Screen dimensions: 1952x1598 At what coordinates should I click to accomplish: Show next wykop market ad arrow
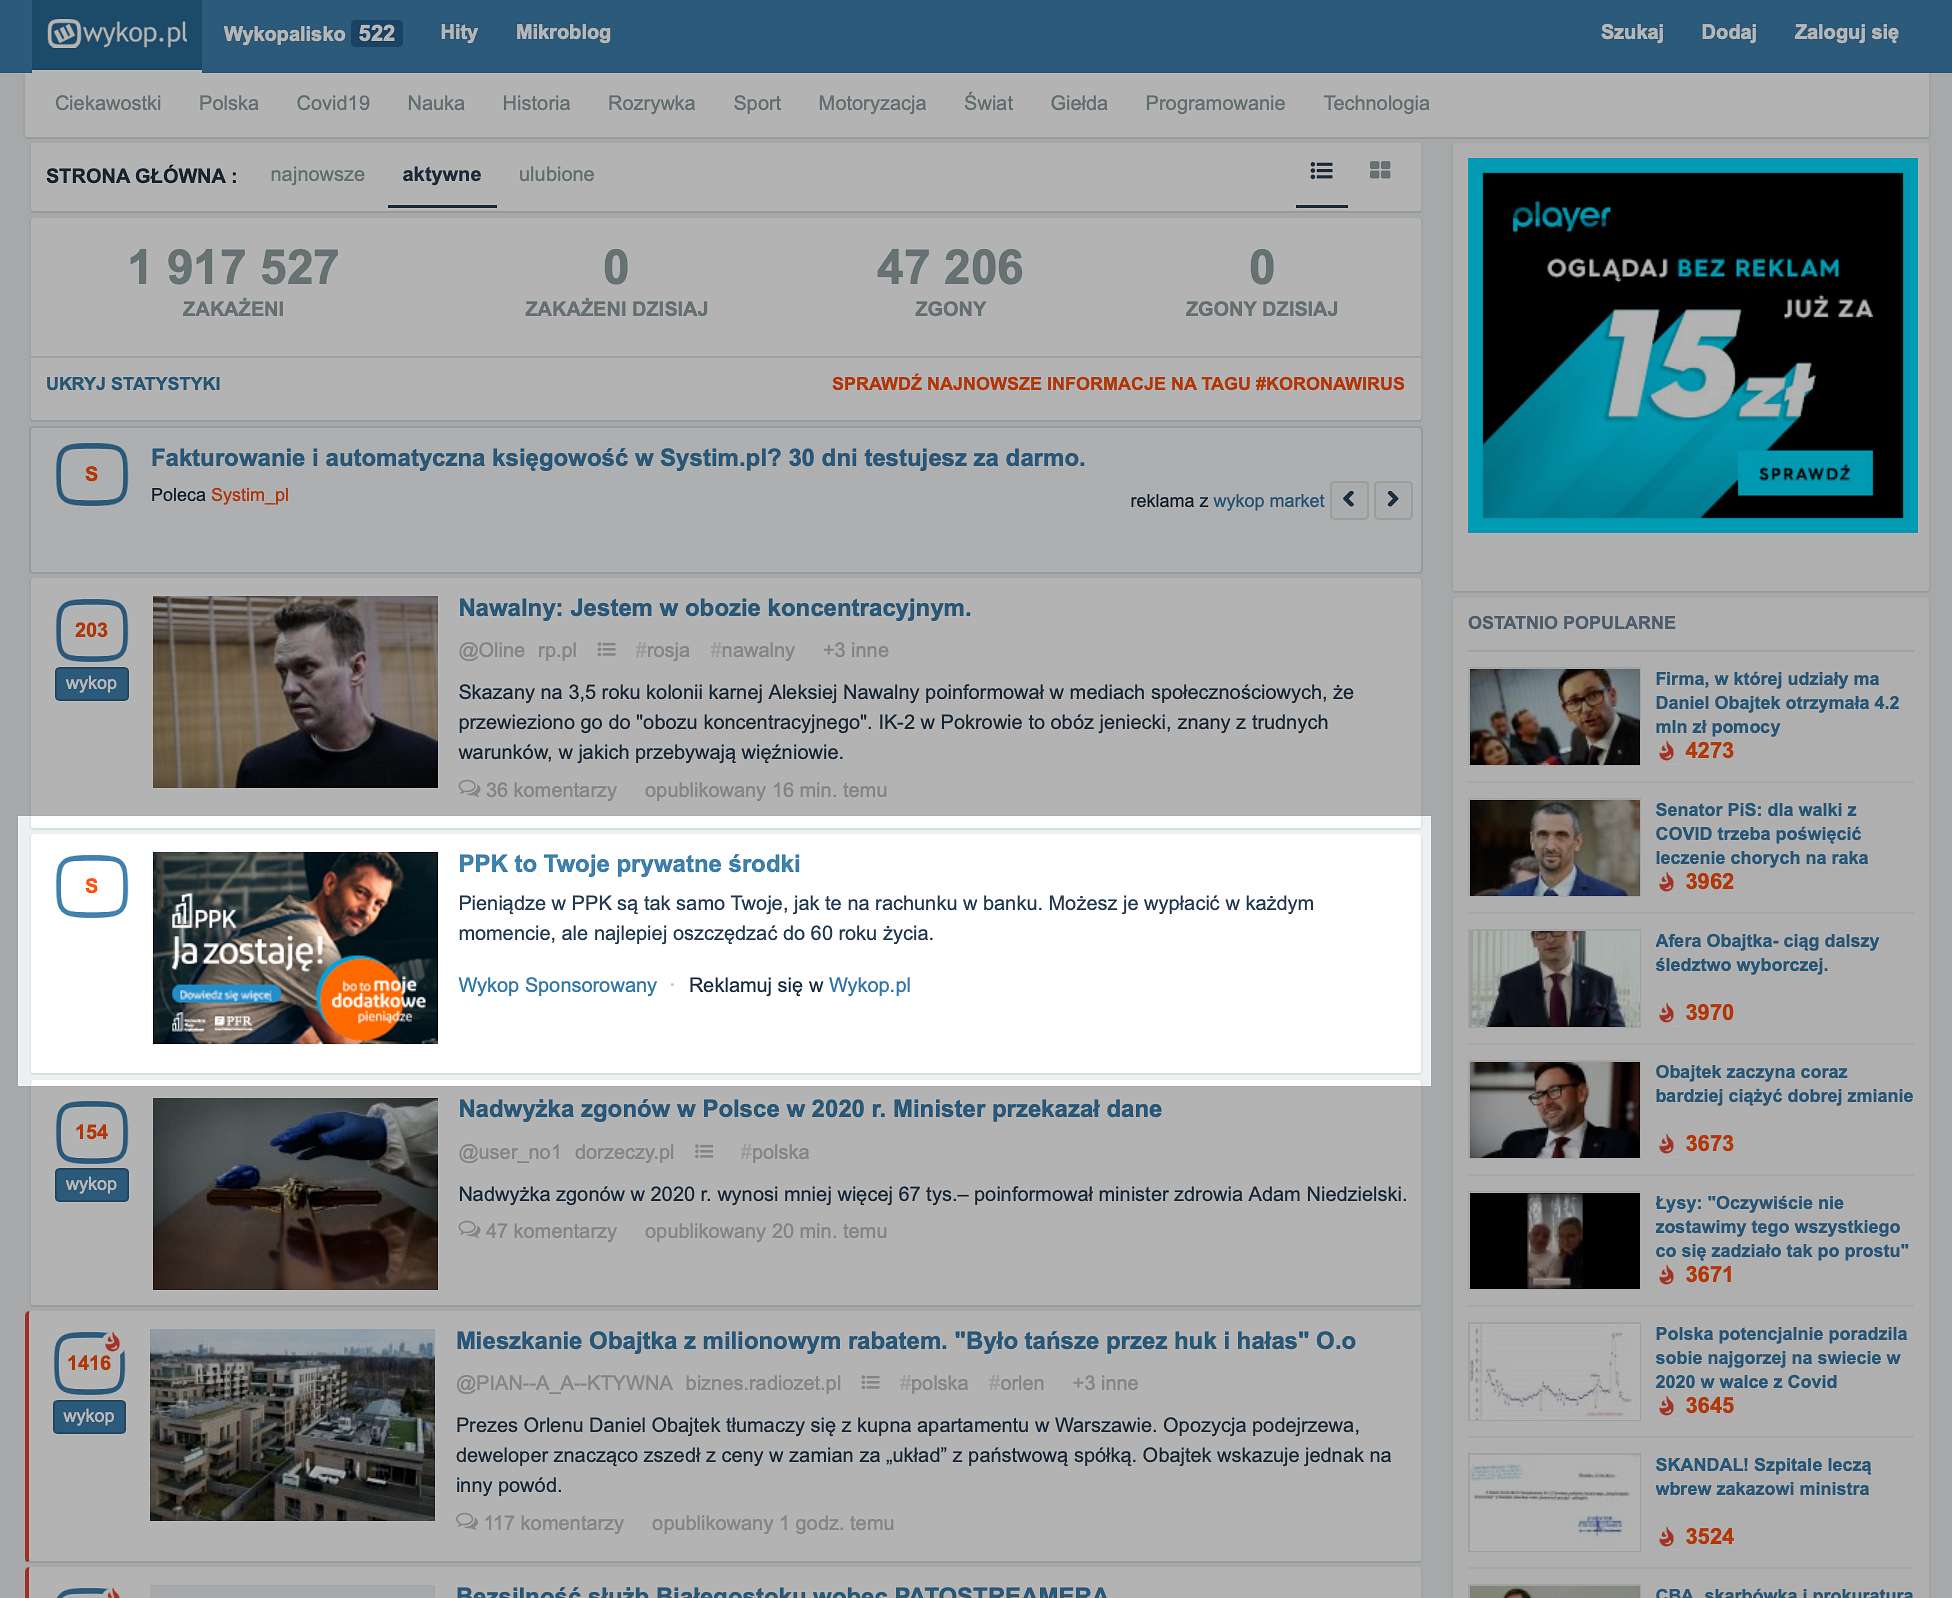click(1393, 499)
